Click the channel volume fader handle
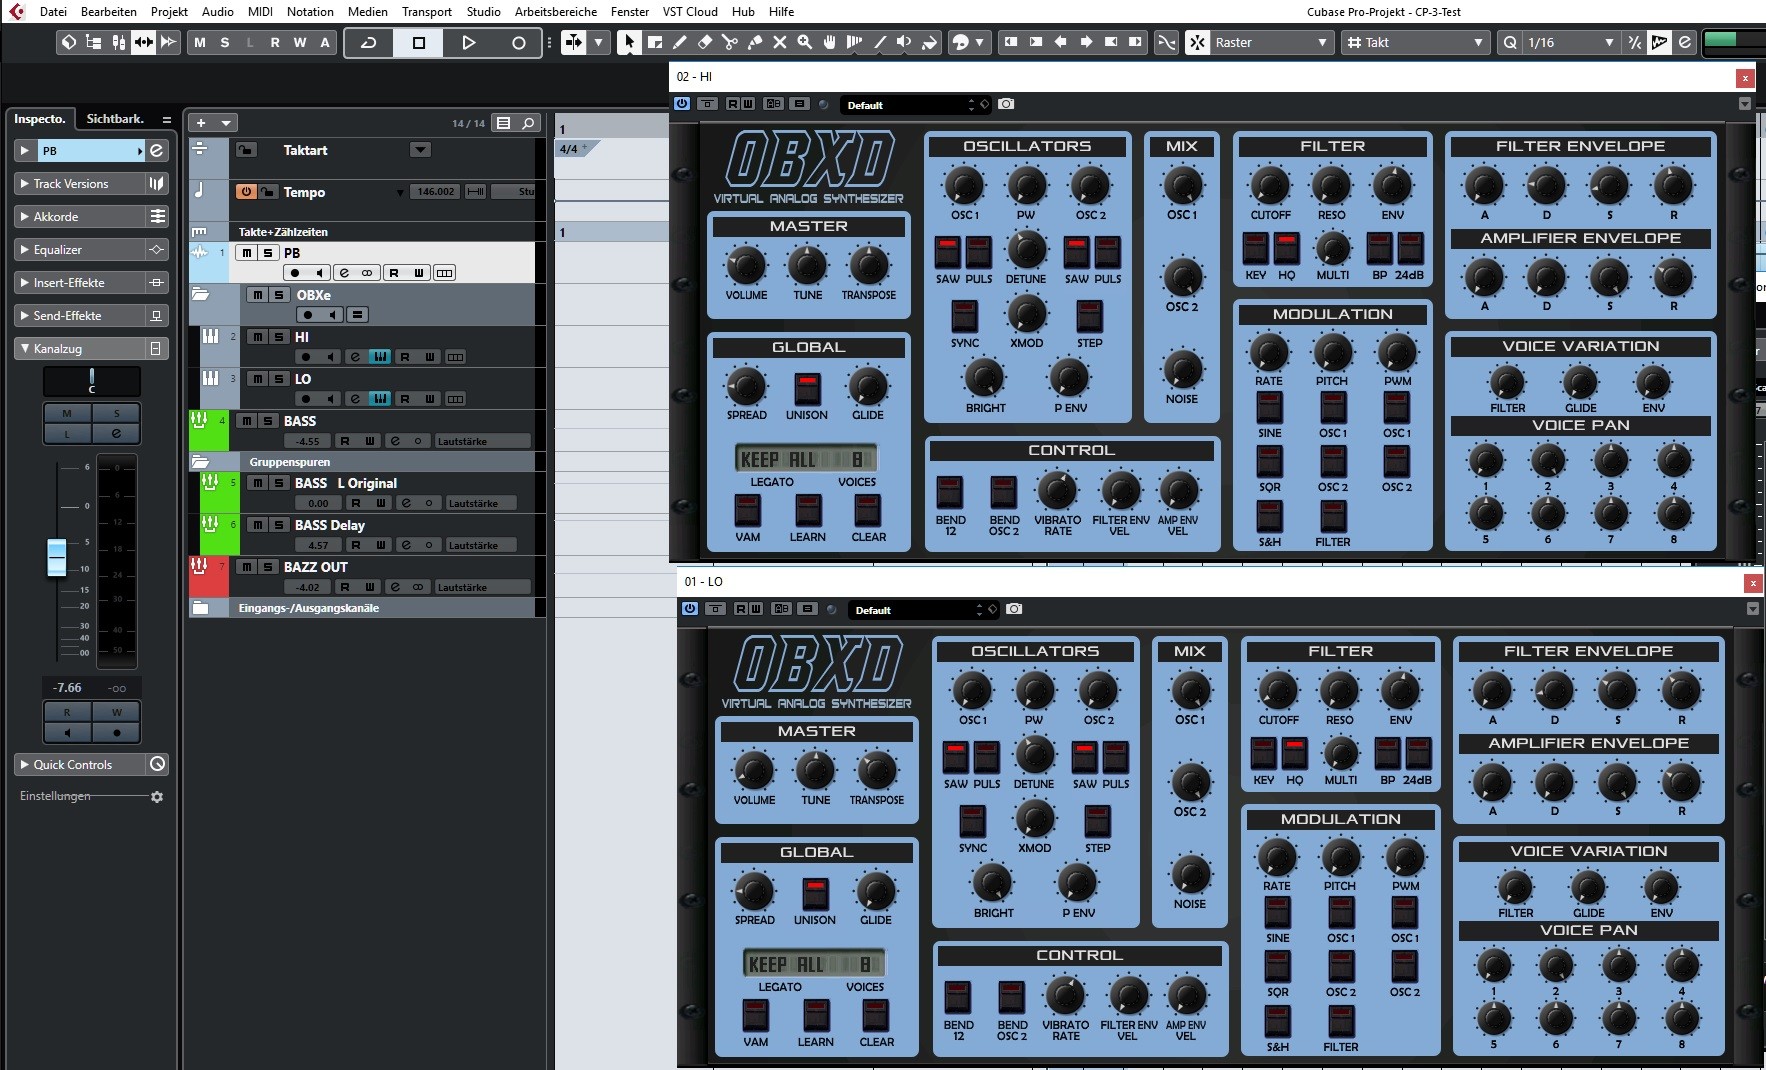The height and width of the screenshot is (1070, 1766). point(57,557)
